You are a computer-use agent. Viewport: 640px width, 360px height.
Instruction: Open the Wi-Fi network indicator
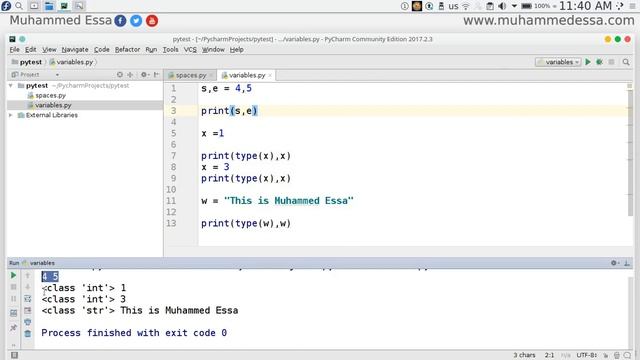coord(465,6)
